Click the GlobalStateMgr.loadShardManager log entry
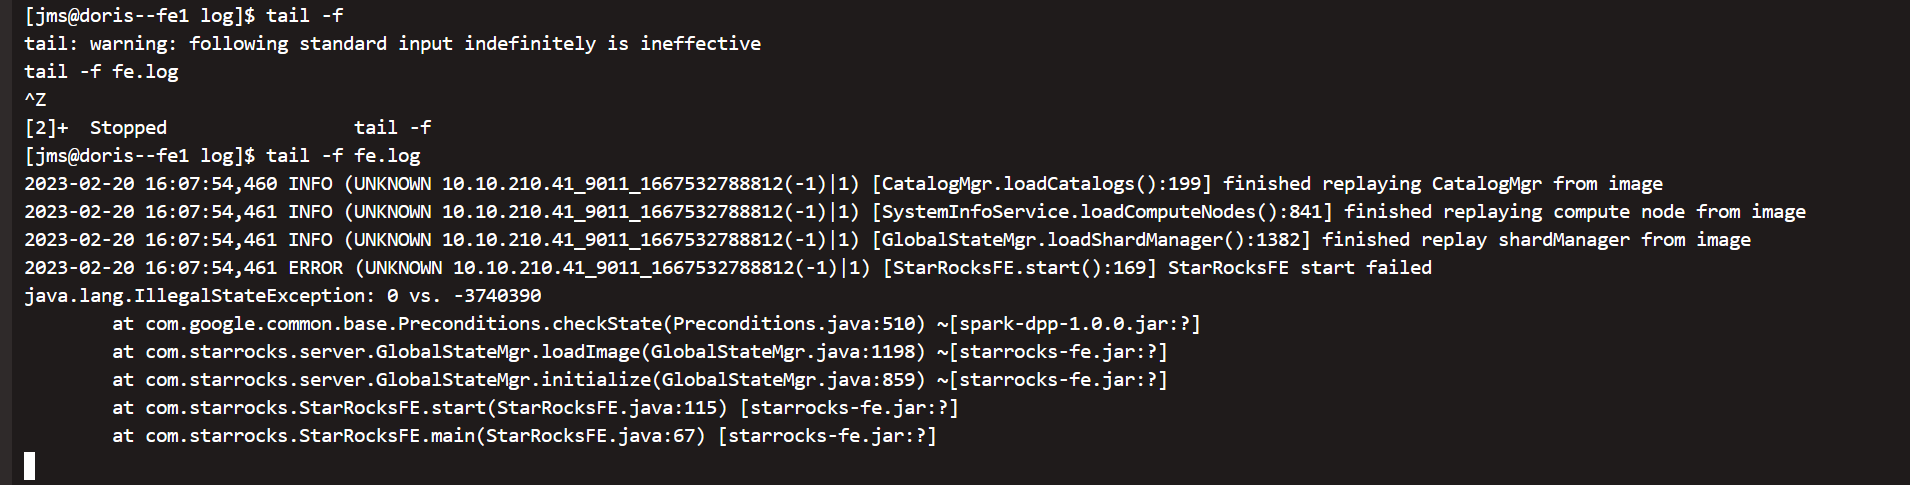Screen dimensions: 1910x485 coord(887,240)
